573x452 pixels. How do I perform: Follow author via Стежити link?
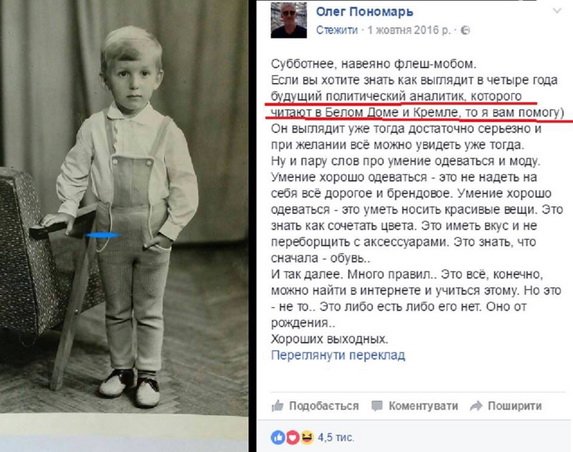point(337,30)
